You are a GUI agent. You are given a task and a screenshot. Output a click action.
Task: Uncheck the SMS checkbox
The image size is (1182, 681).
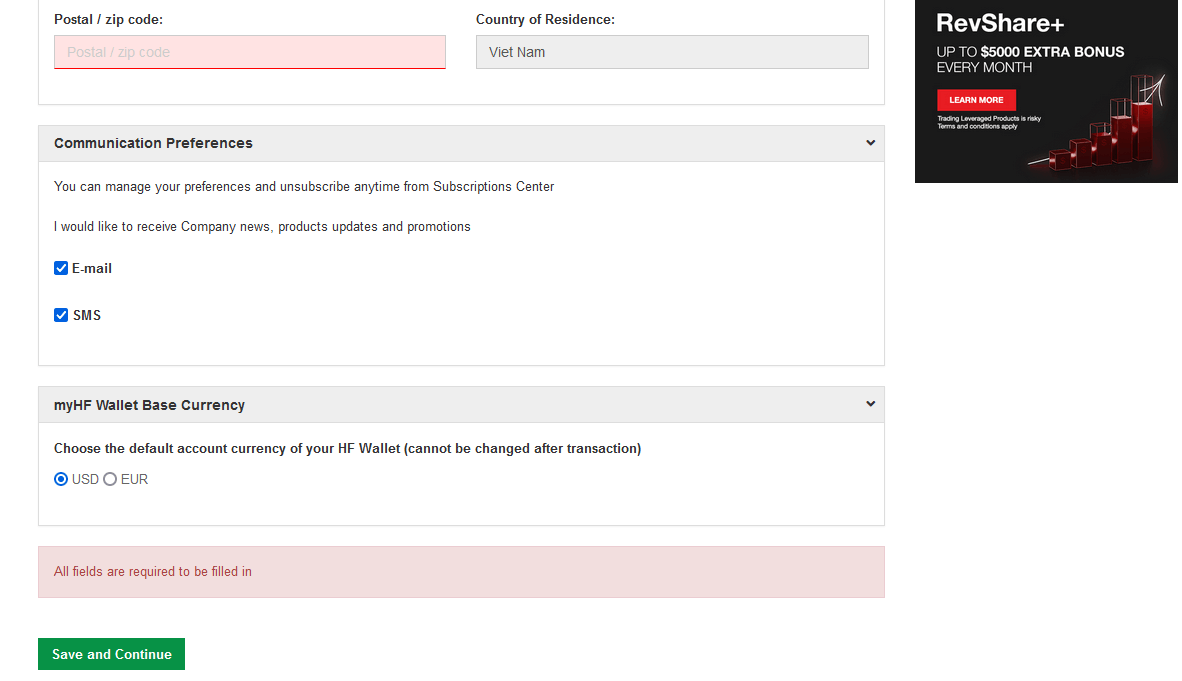click(x=61, y=315)
